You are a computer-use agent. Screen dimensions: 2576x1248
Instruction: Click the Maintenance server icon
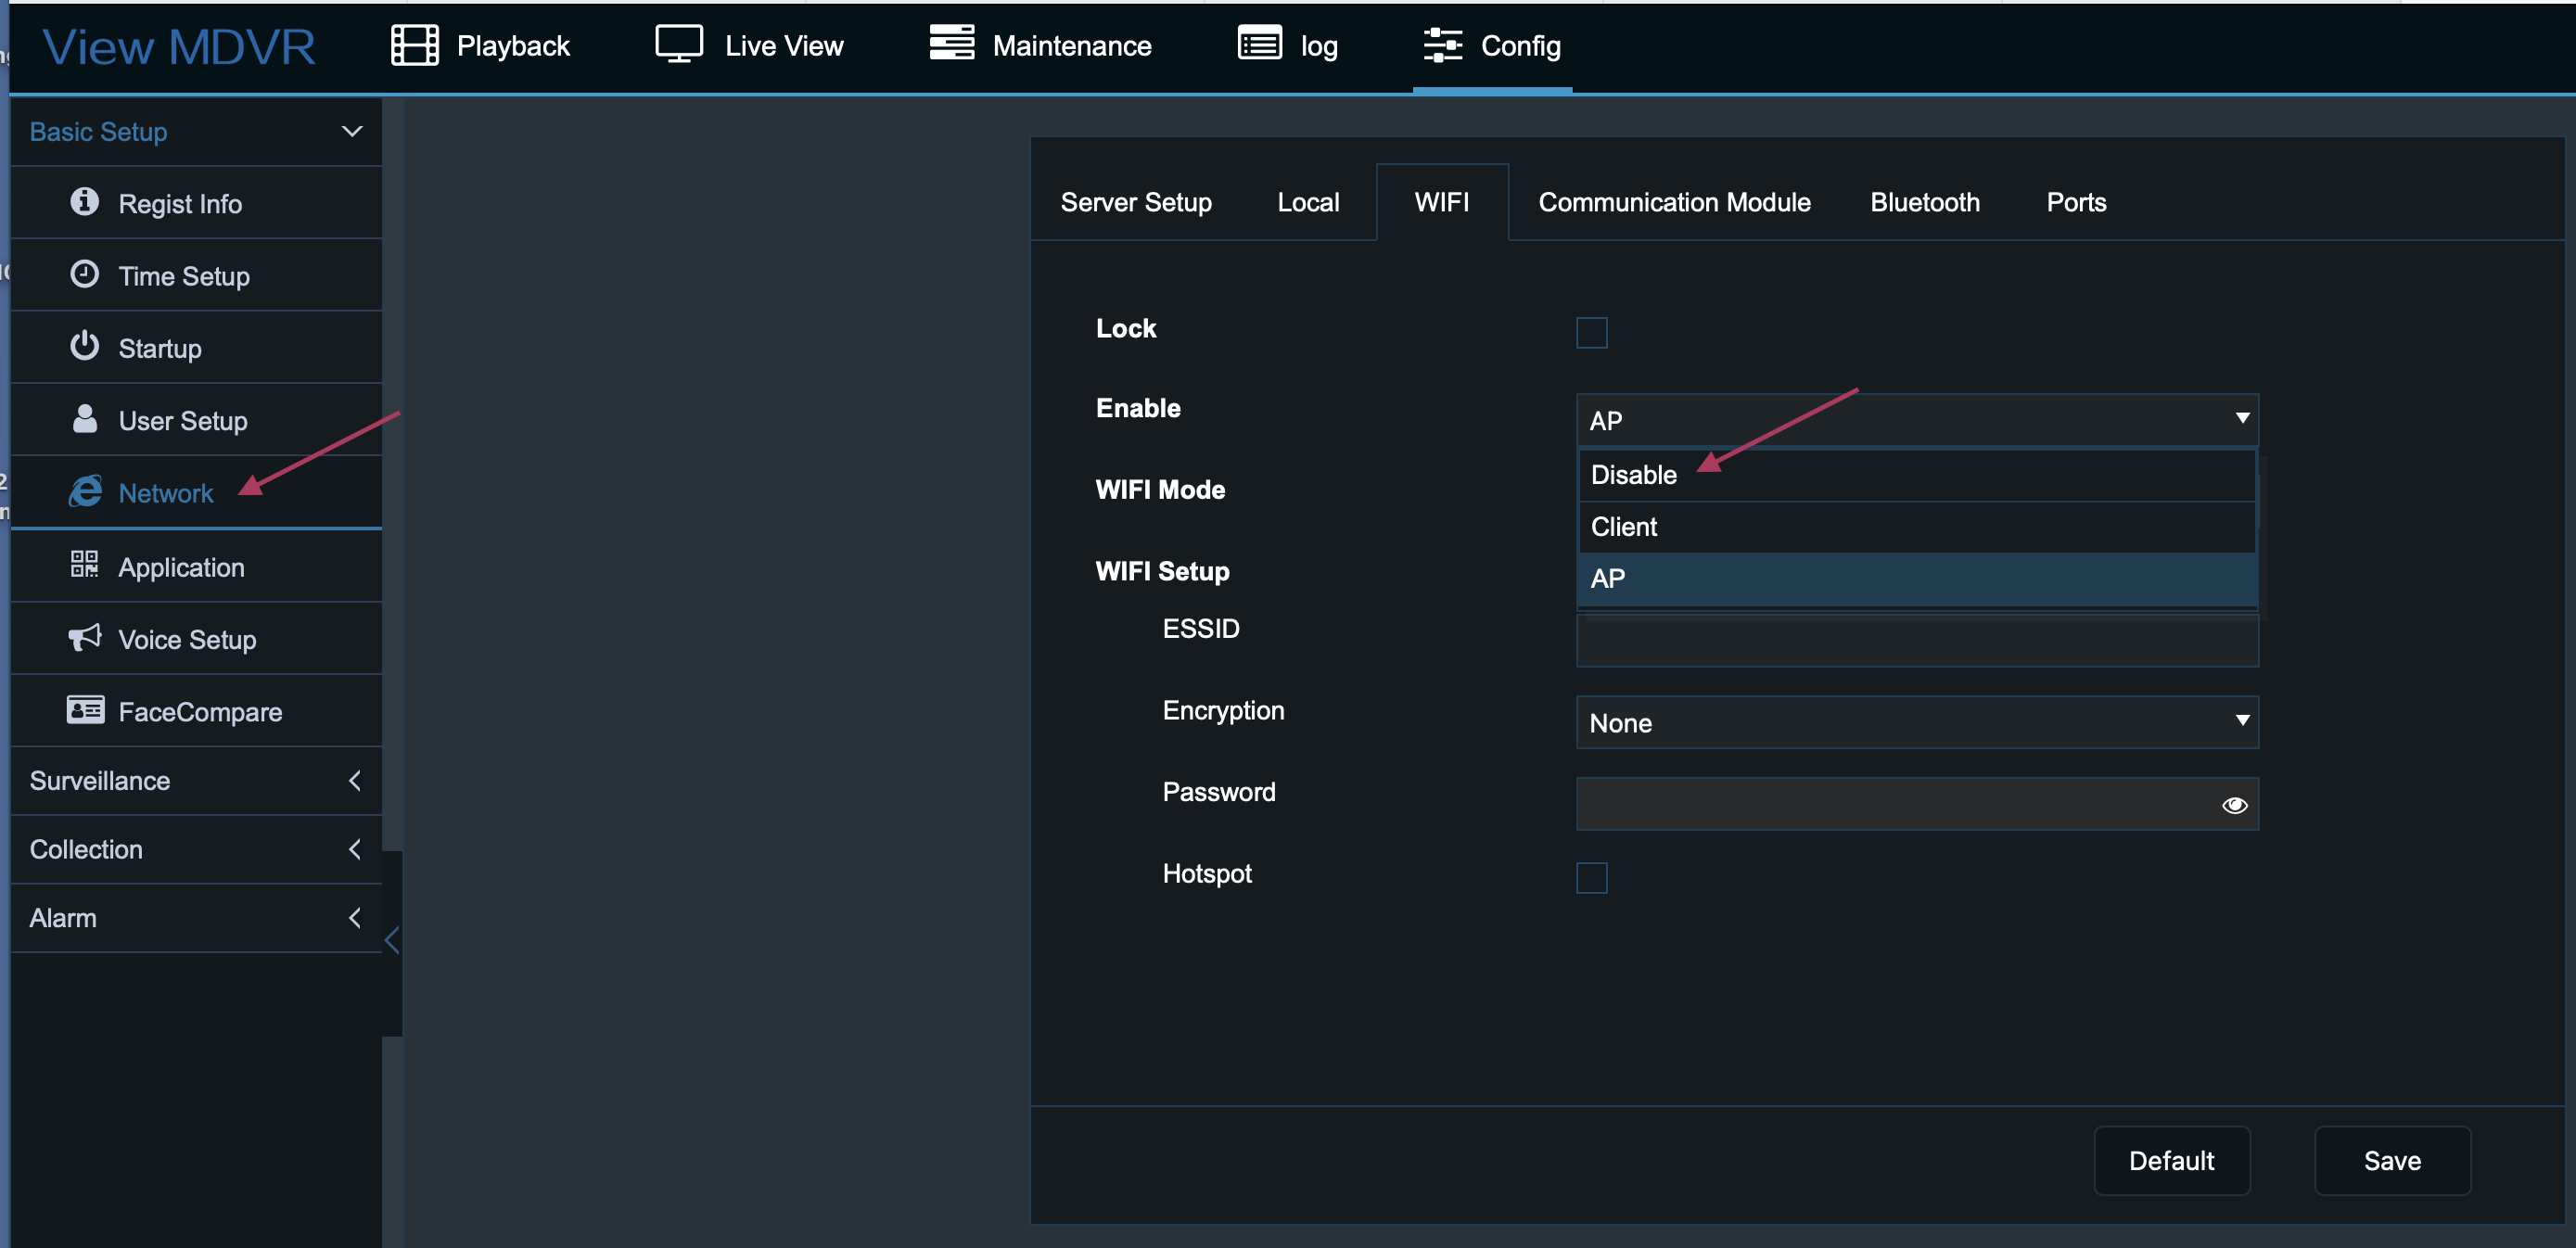[951, 44]
